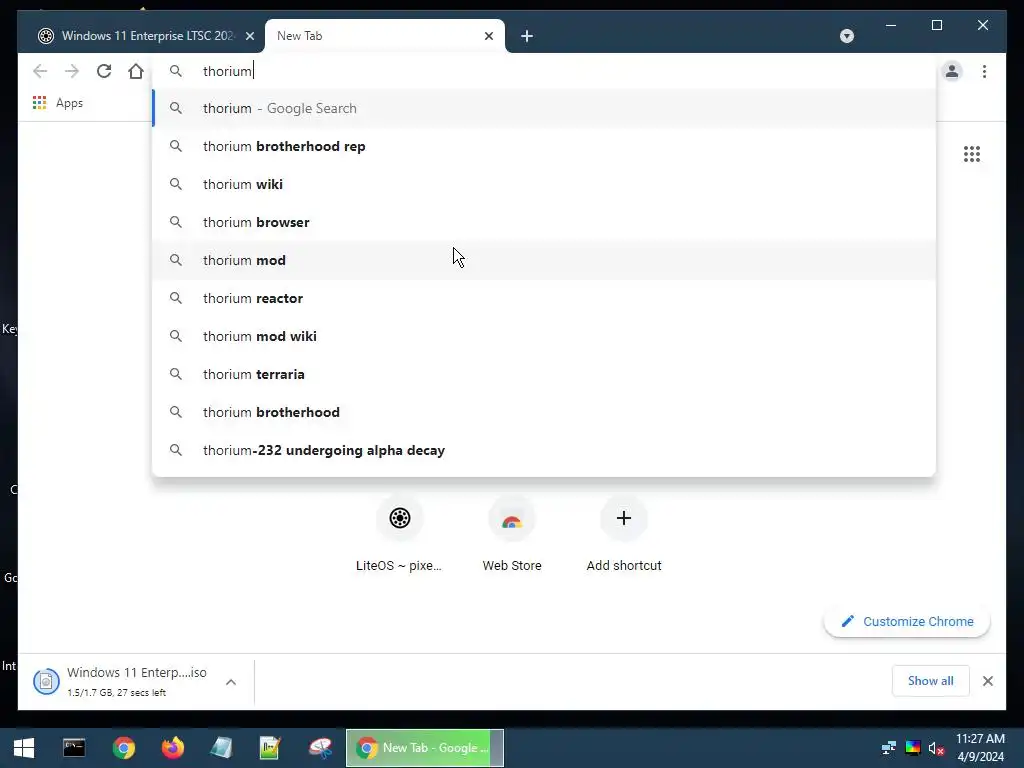Image resolution: width=1024 pixels, height=768 pixels.
Task: Open the colorful display tray icon
Action: pyautogui.click(x=912, y=748)
